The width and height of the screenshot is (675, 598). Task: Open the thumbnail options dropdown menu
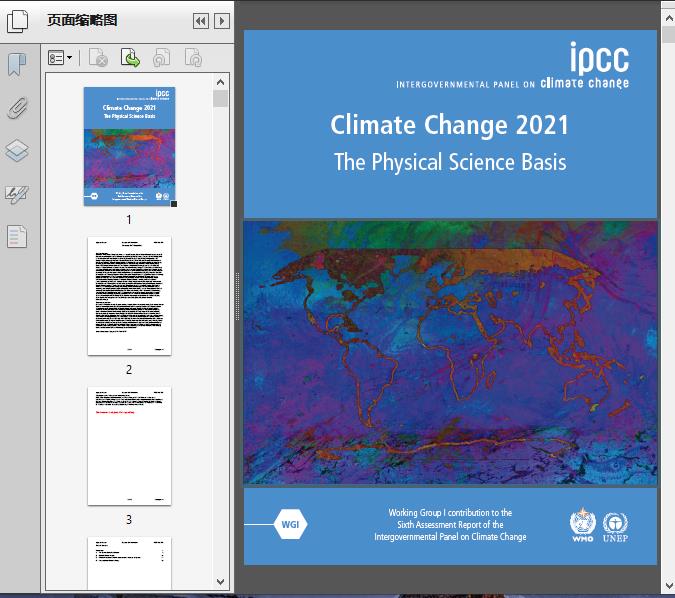(x=60, y=58)
